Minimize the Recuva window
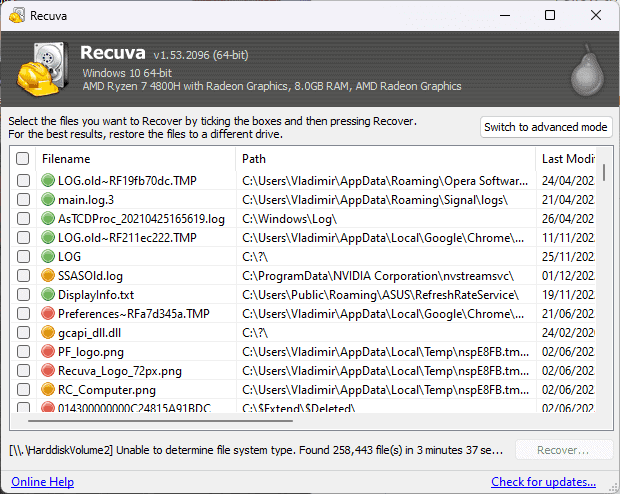 pos(505,15)
